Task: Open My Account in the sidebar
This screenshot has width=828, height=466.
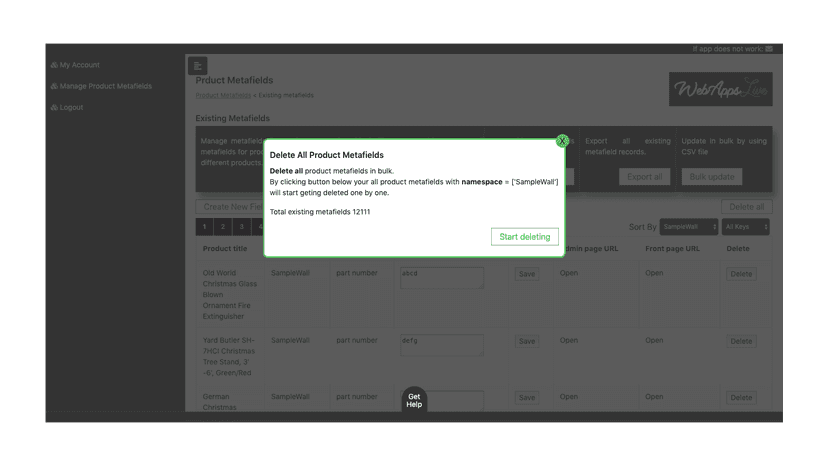Action: (x=79, y=65)
